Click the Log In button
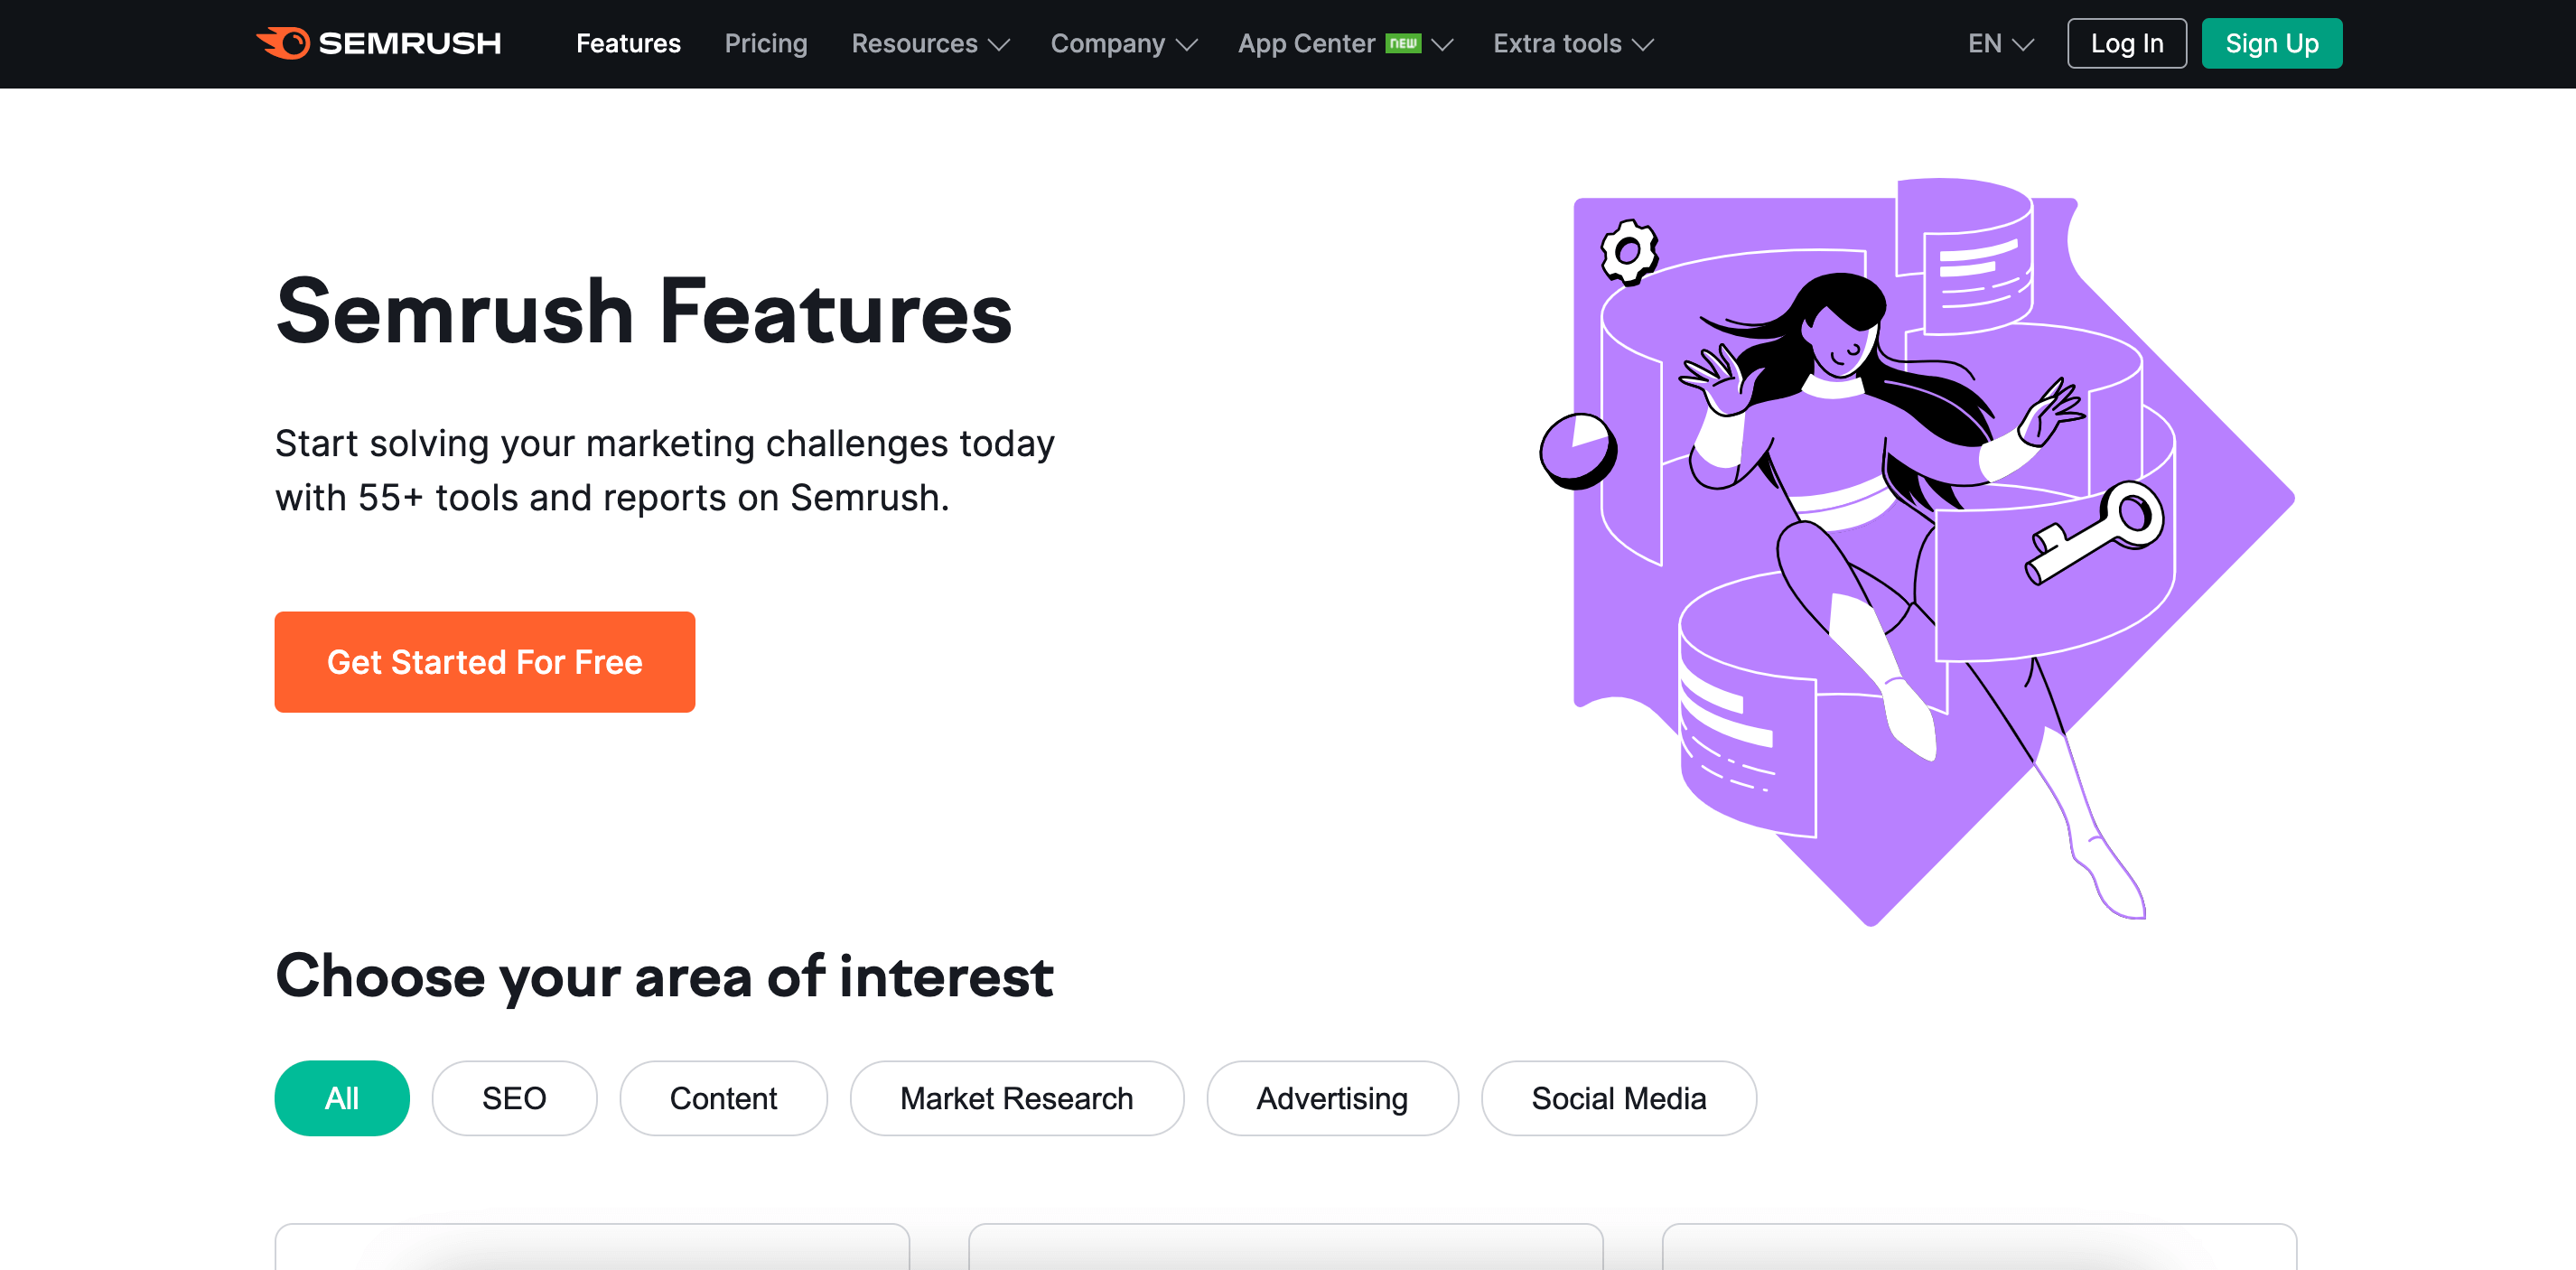2576x1270 pixels. pyautogui.click(x=2126, y=44)
